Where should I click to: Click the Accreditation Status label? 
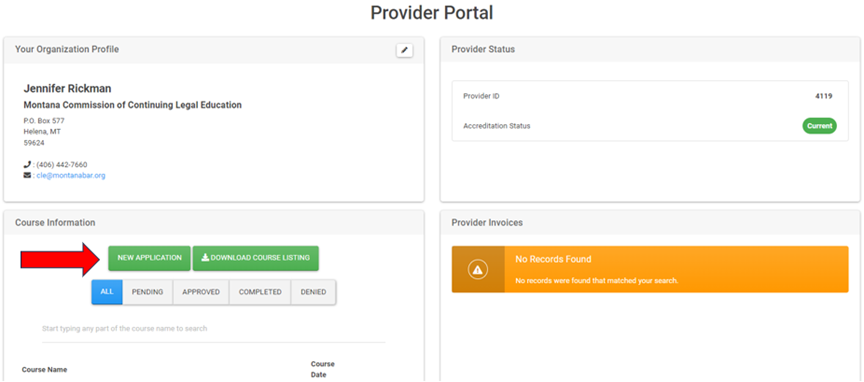496,126
